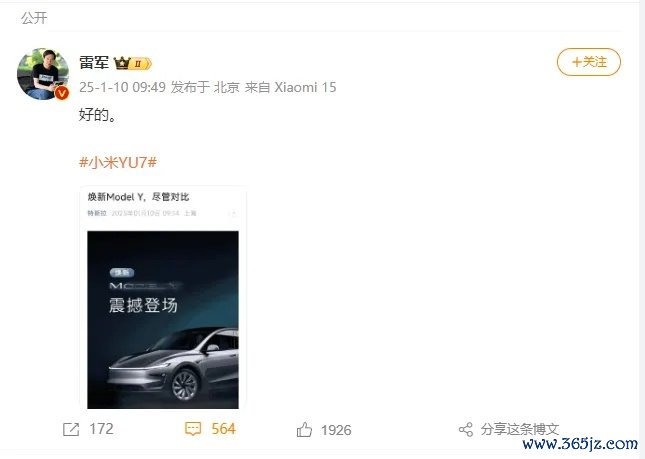
Task: Click the share nodes icon
Action: [466, 430]
